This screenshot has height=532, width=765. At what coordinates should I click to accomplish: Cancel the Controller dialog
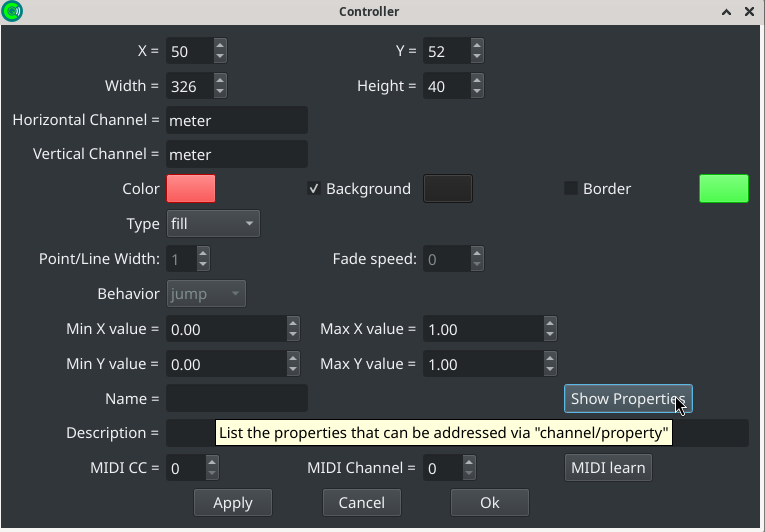coord(362,503)
